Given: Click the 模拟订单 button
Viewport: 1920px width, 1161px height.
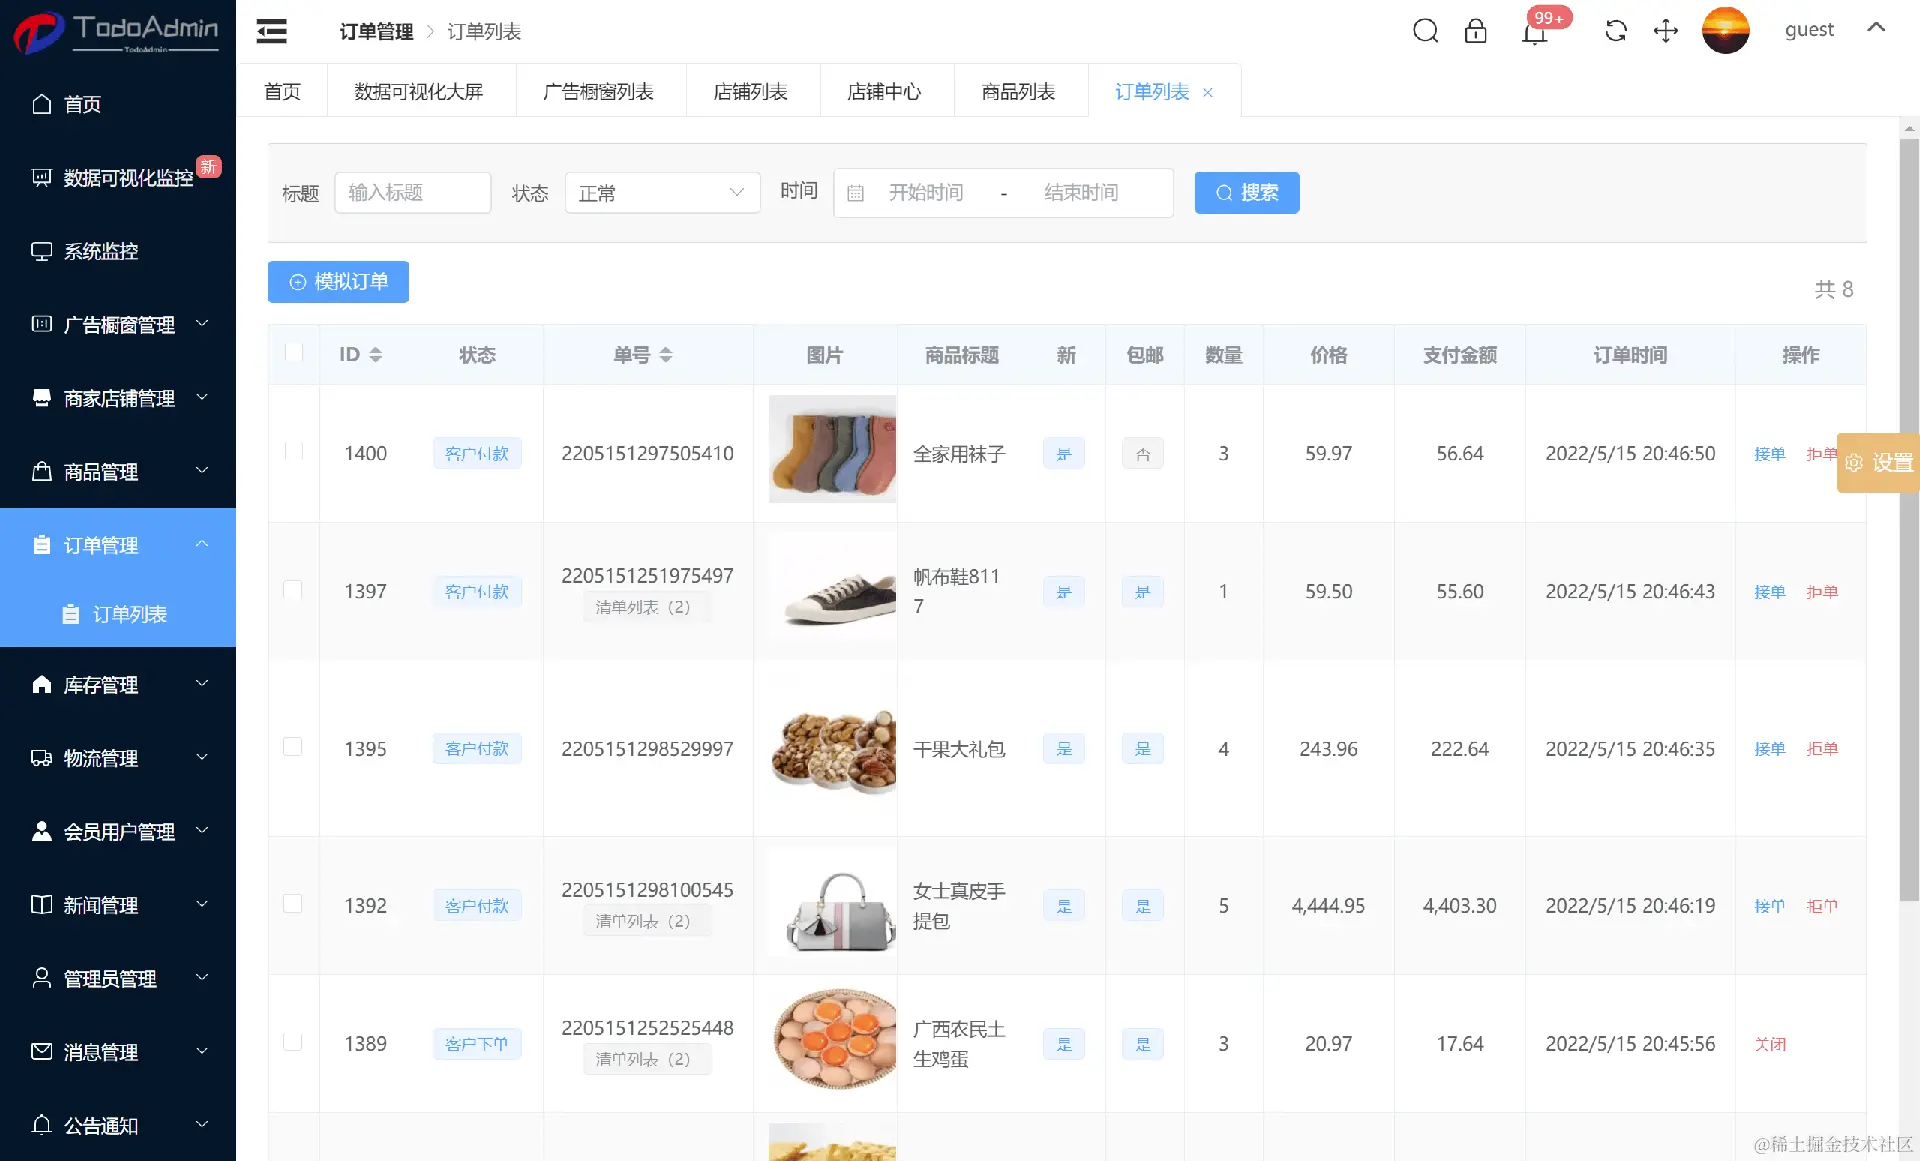Looking at the screenshot, I should pos(338,282).
